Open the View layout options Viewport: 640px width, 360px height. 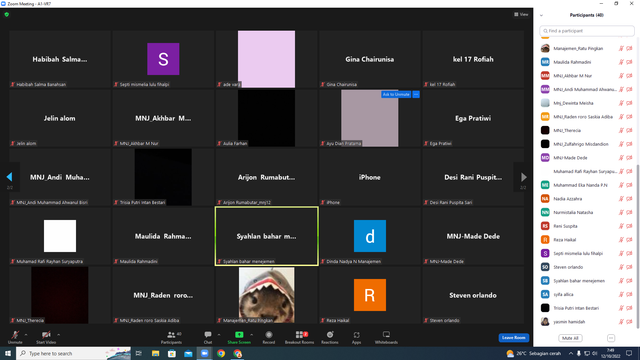tap(521, 14)
